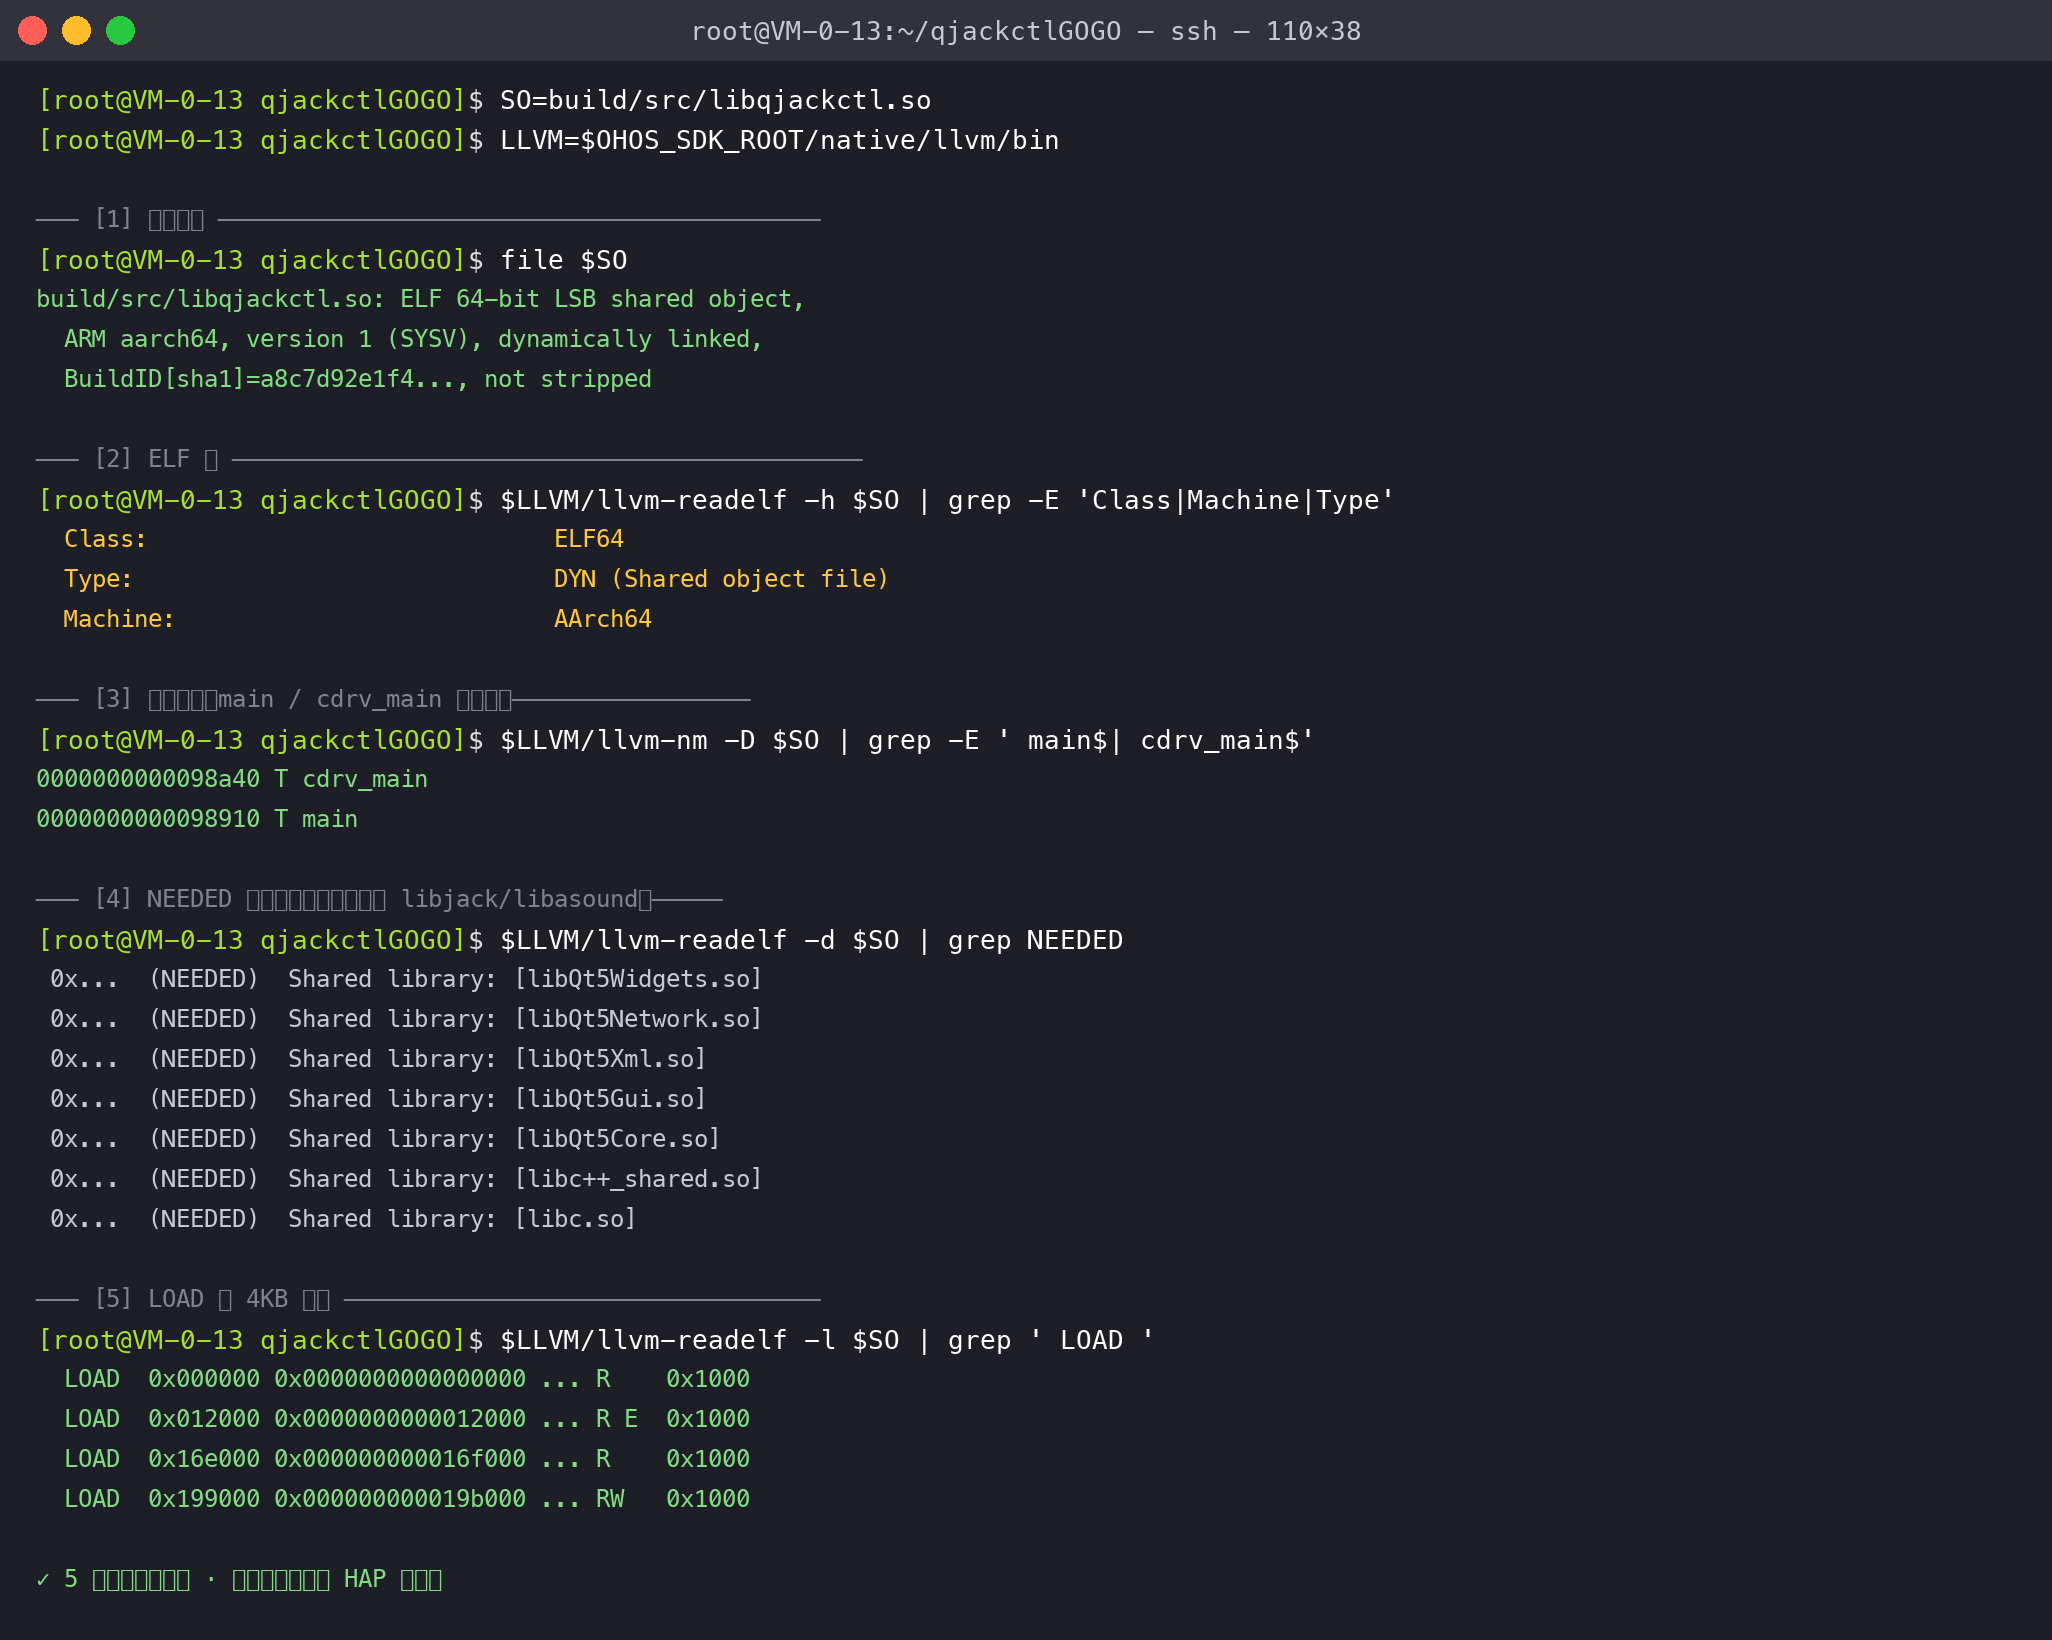Click '0000000000098a40 T cdrv_main' symbol line
Image resolution: width=2052 pixels, height=1640 pixels.
pos(232,779)
